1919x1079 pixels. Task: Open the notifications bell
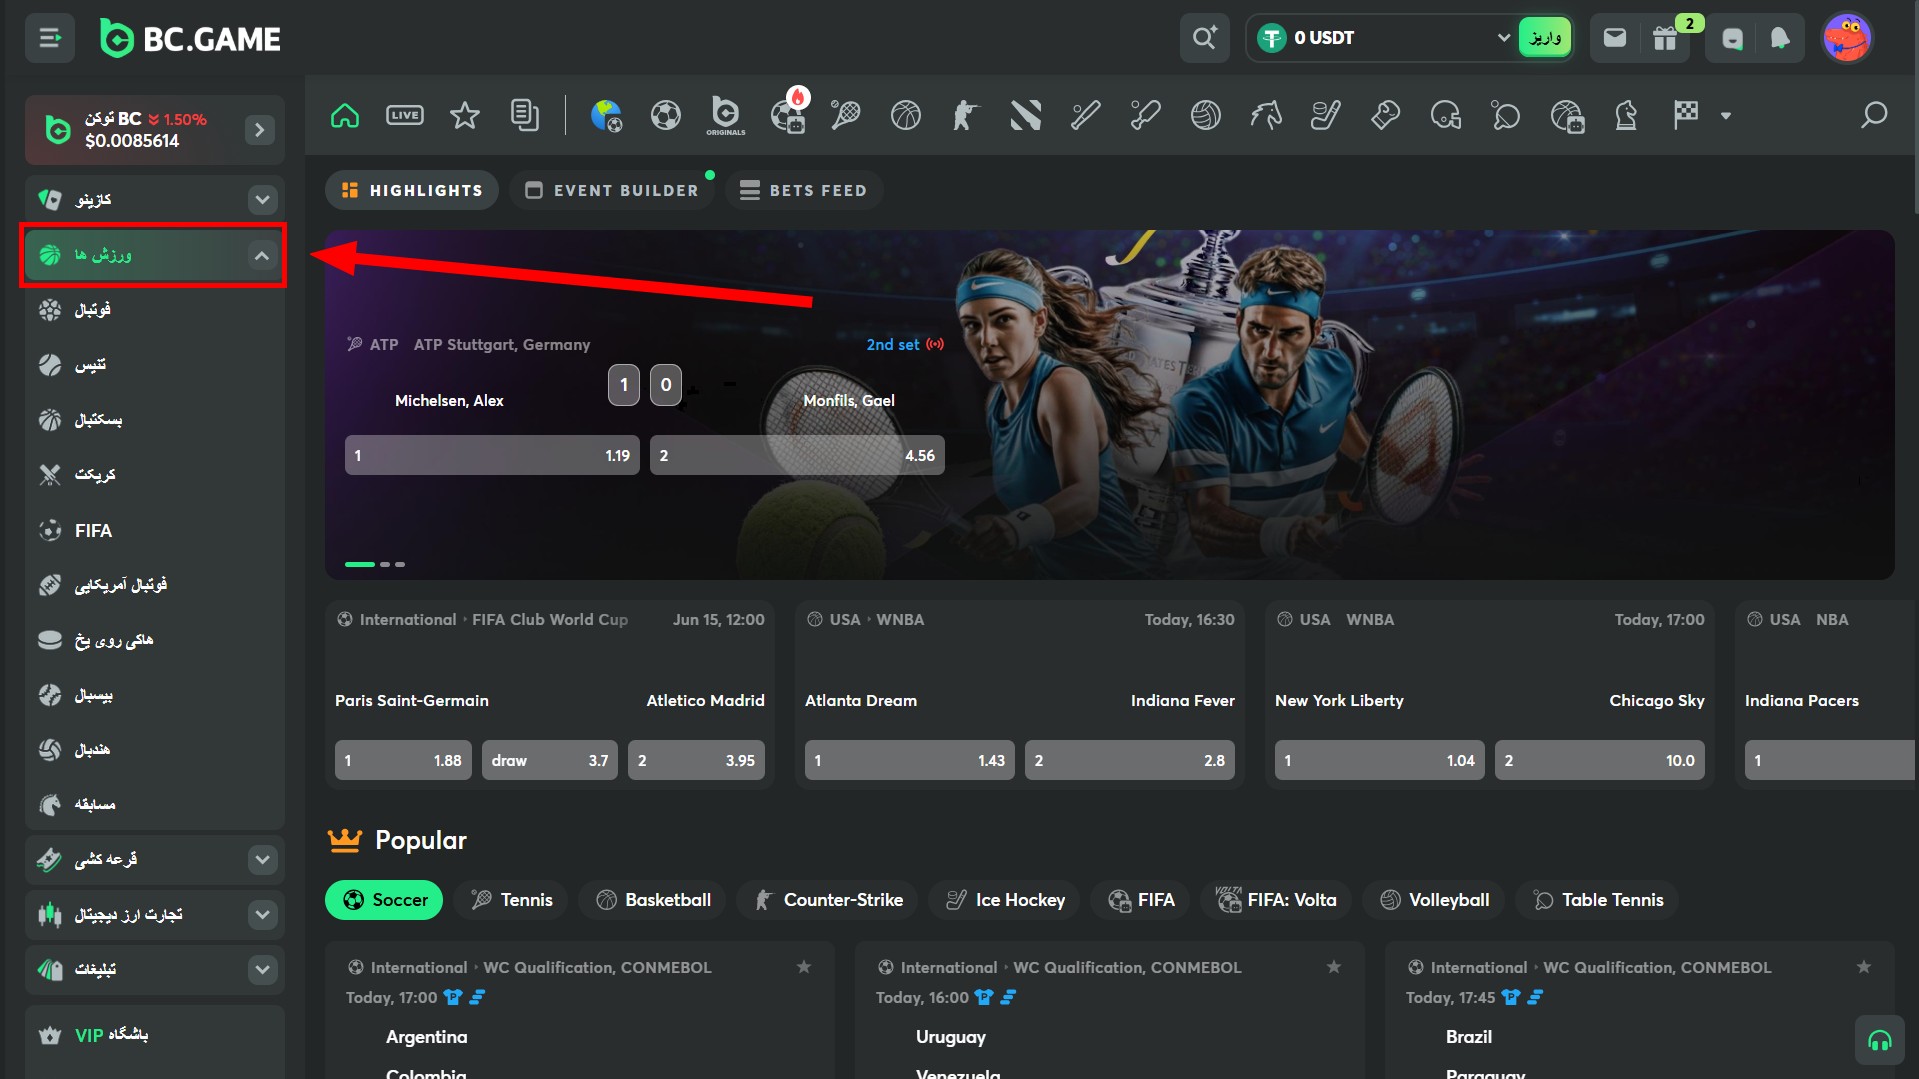click(x=1780, y=38)
